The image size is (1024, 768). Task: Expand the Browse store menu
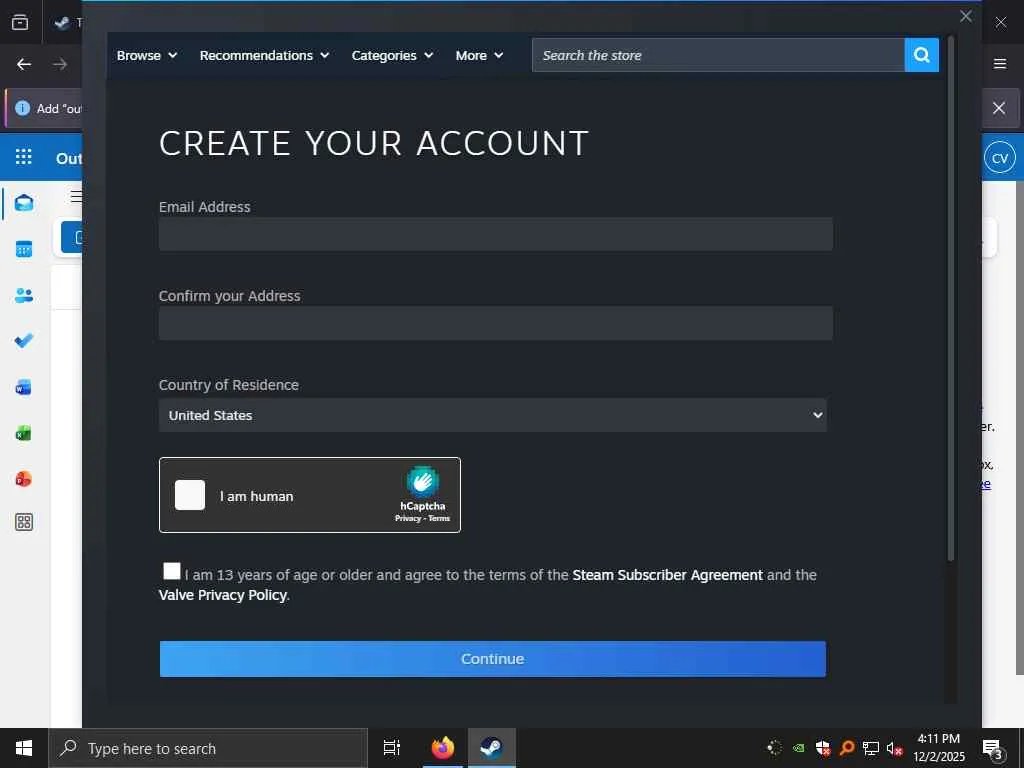click(x=147, y=56)
